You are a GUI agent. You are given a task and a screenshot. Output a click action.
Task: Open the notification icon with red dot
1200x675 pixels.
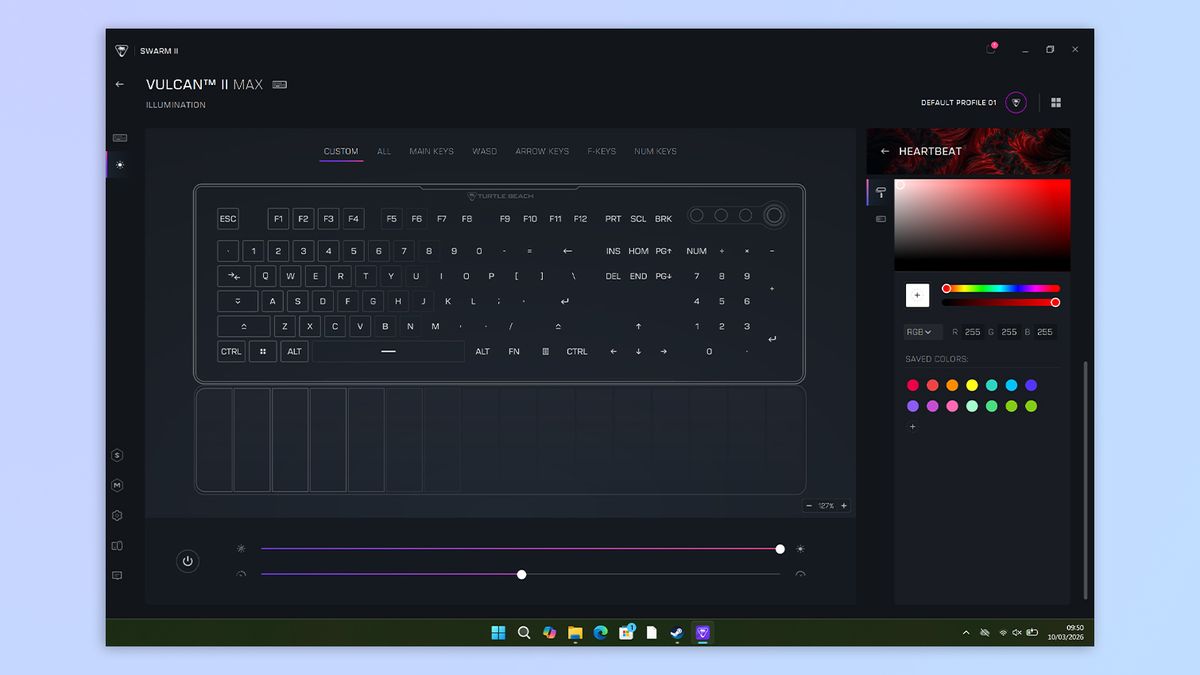[991, 49]
